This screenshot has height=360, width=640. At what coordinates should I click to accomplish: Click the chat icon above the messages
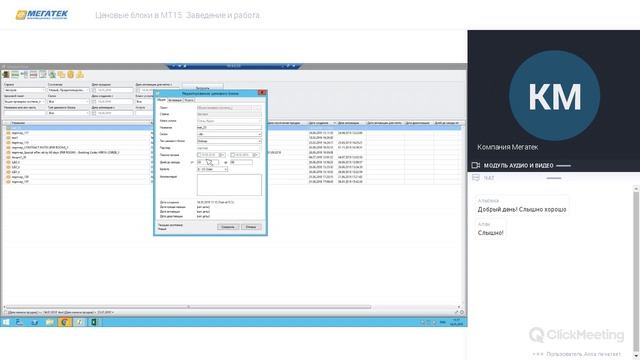pos(476,178)
